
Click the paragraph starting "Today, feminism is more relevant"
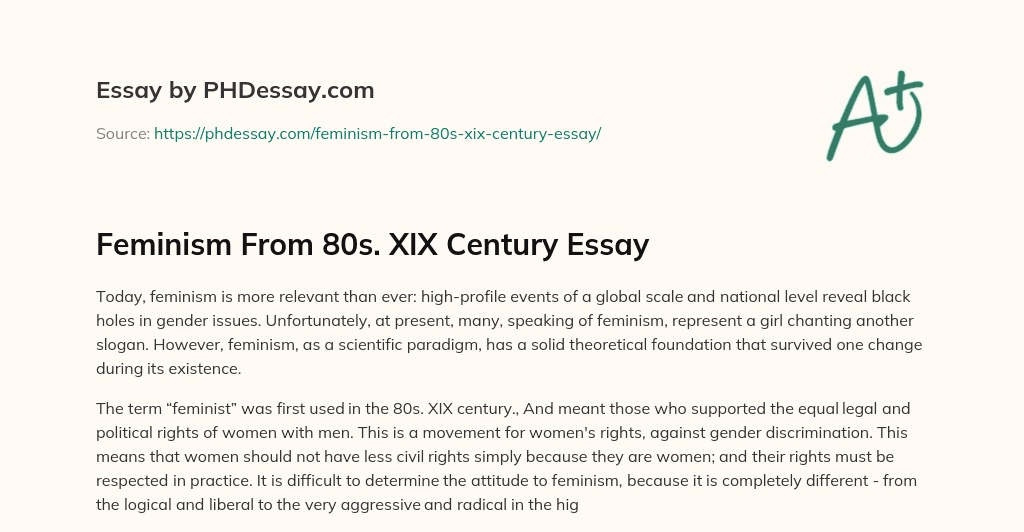(509, 332)
